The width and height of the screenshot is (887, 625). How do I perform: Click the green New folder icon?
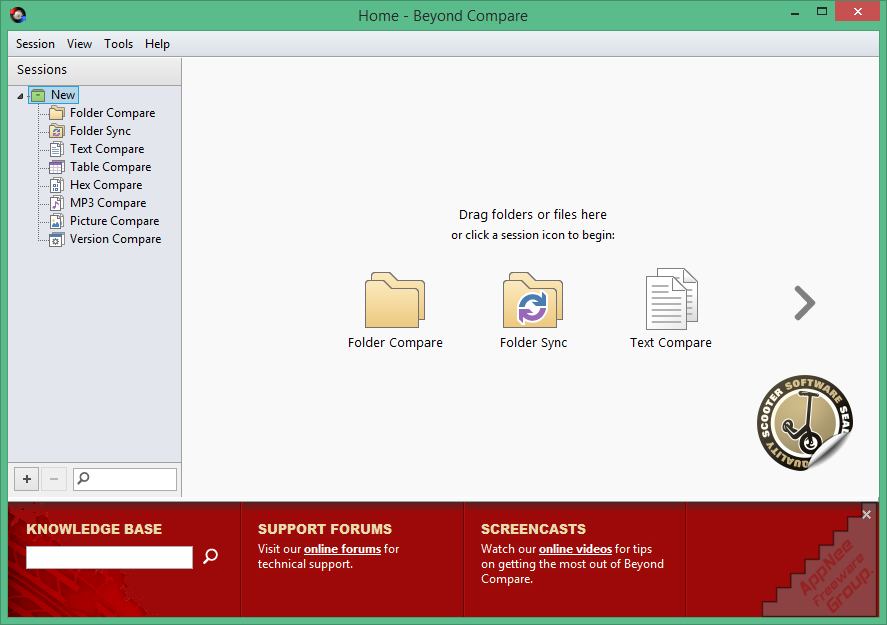click(38, 96)
